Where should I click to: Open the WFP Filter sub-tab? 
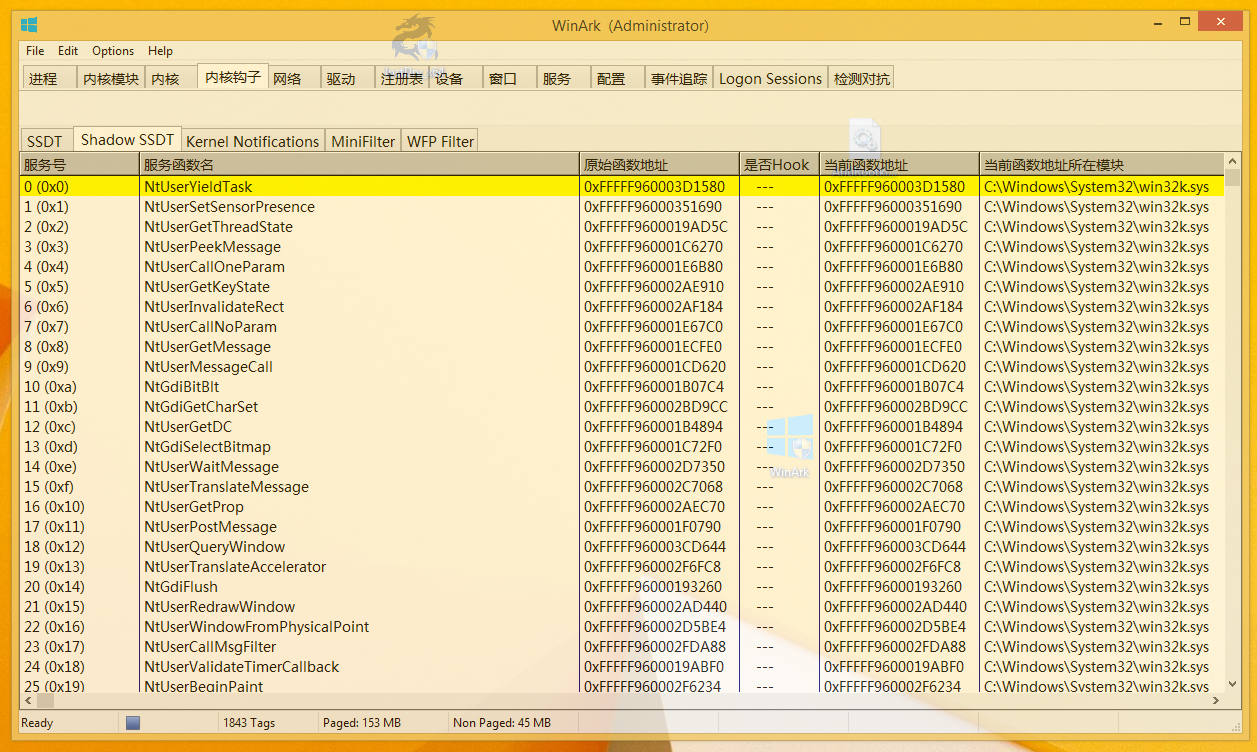[440, 141]
